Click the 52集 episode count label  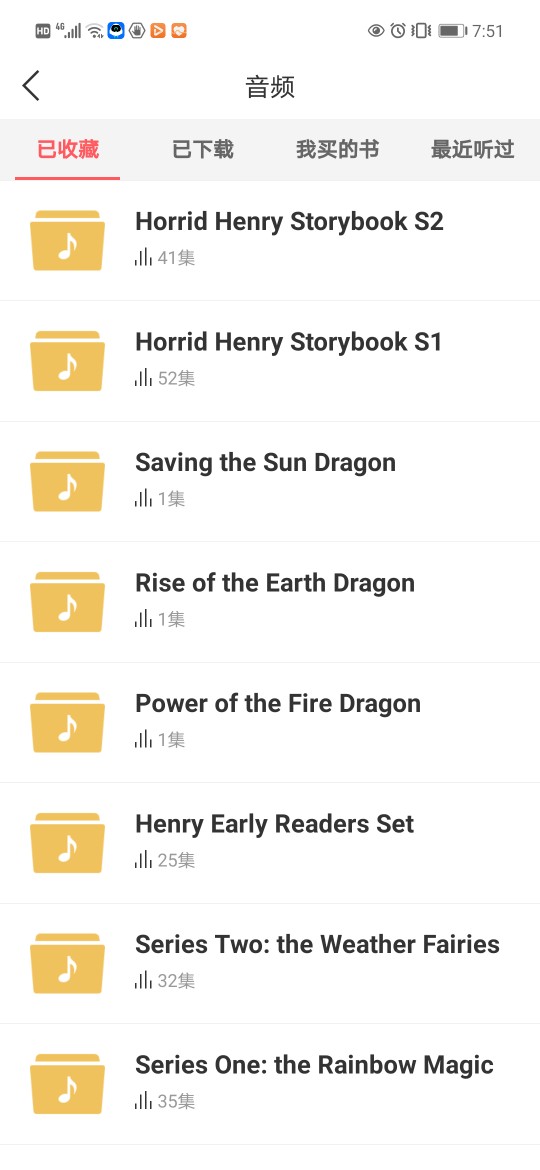[x=176, y=378]
